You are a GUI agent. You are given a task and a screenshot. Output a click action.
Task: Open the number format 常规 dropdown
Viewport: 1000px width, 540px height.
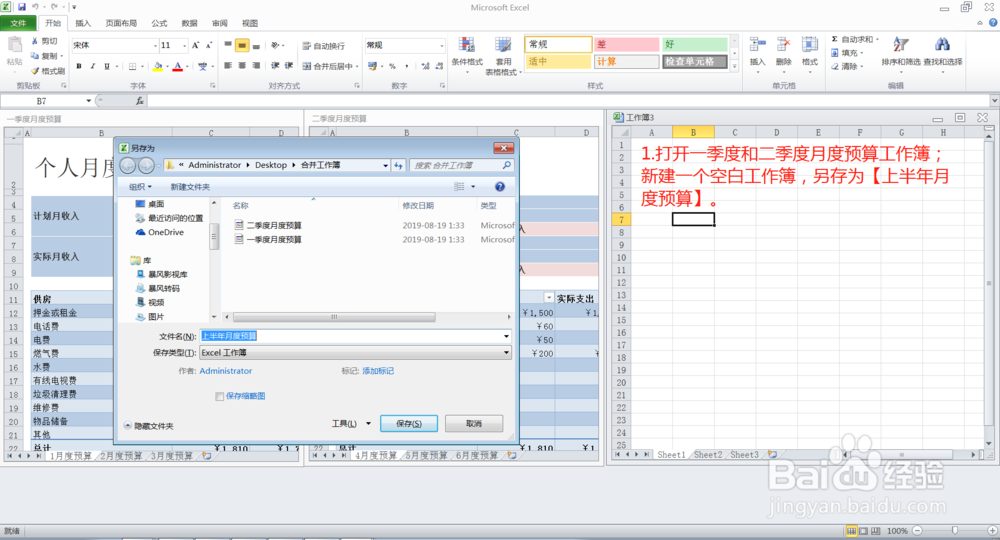(x=441, y=45)
